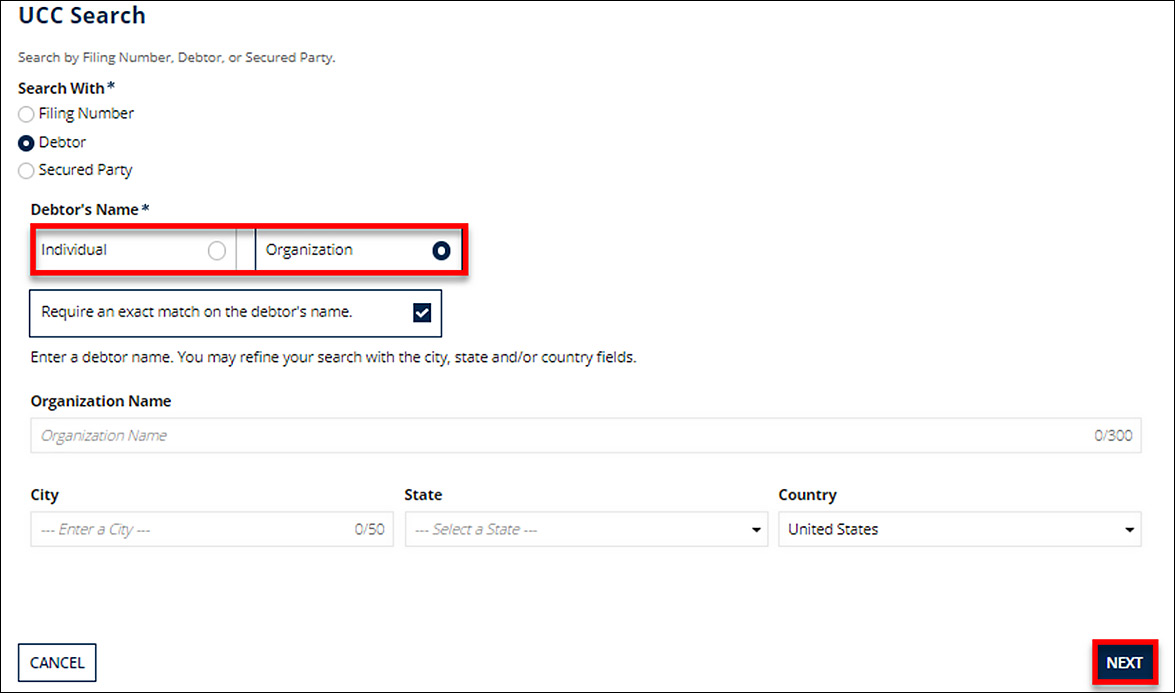The height and width of the screenshot is (693, 1175).
Task: Click into the Organization Name field
Action: 560,436
